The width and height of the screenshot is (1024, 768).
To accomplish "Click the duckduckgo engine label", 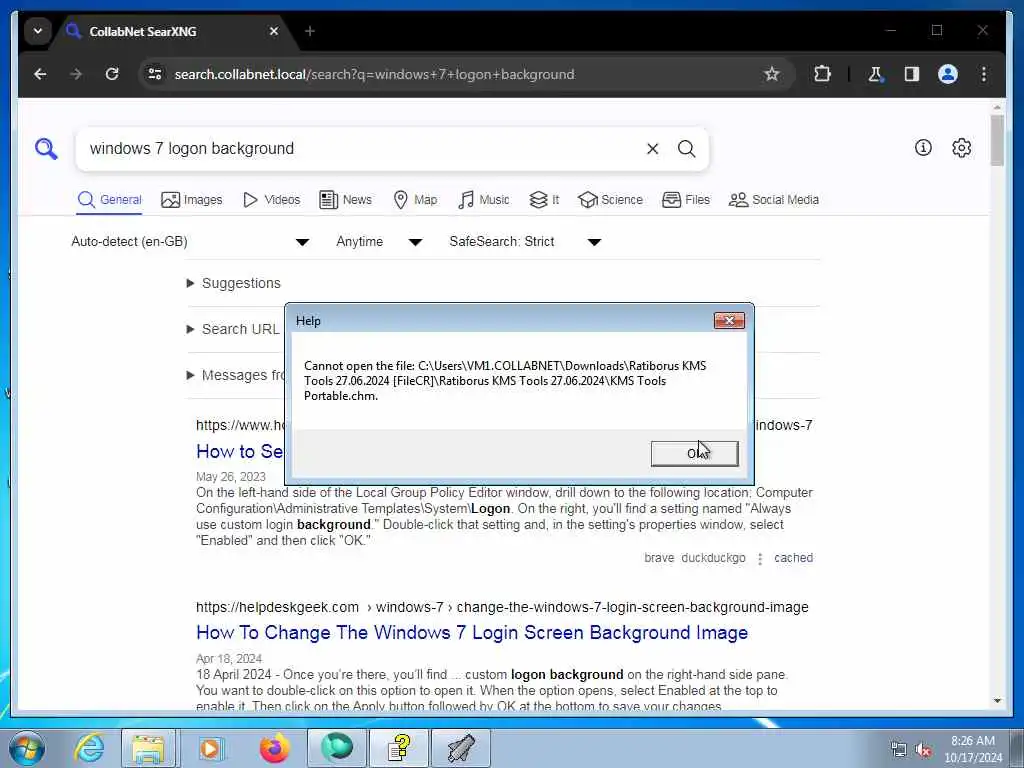I will pyautogui.click(x=713, y=558).
